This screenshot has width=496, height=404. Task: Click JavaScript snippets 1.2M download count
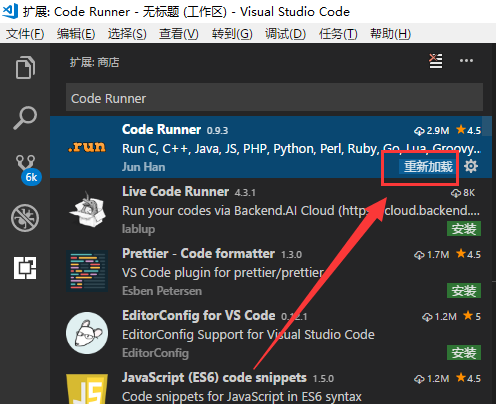pyautogui.click(x=432, y=379)
